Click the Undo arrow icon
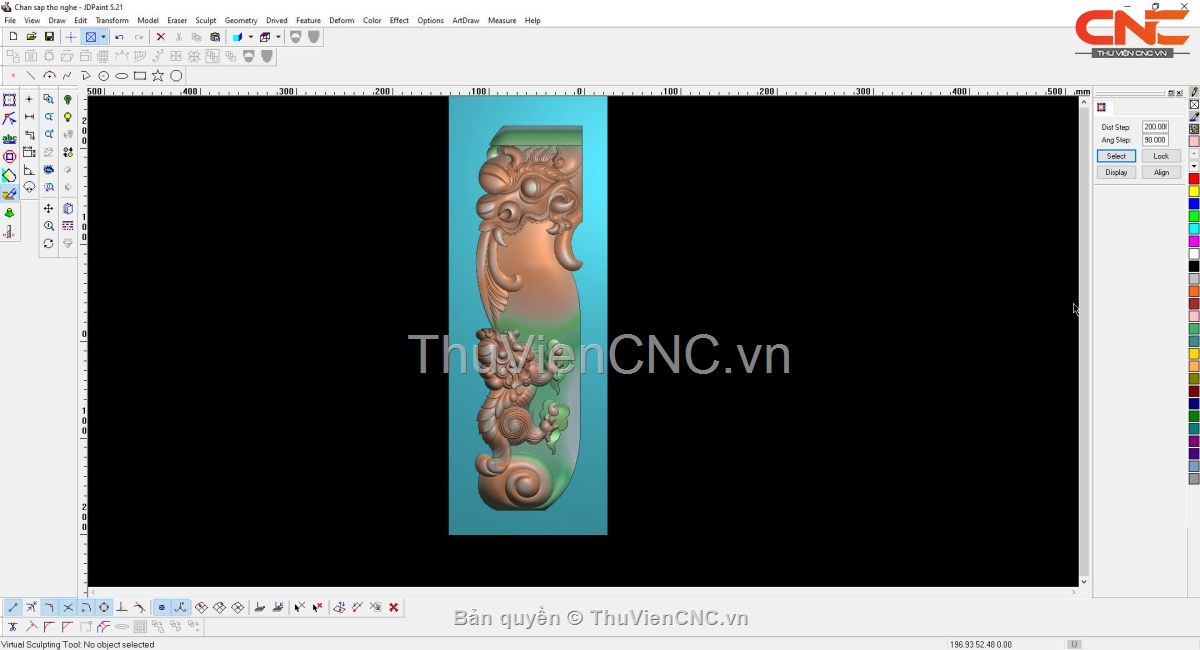This screenshot has width=1200, height=650. click(x=119, y=37)
